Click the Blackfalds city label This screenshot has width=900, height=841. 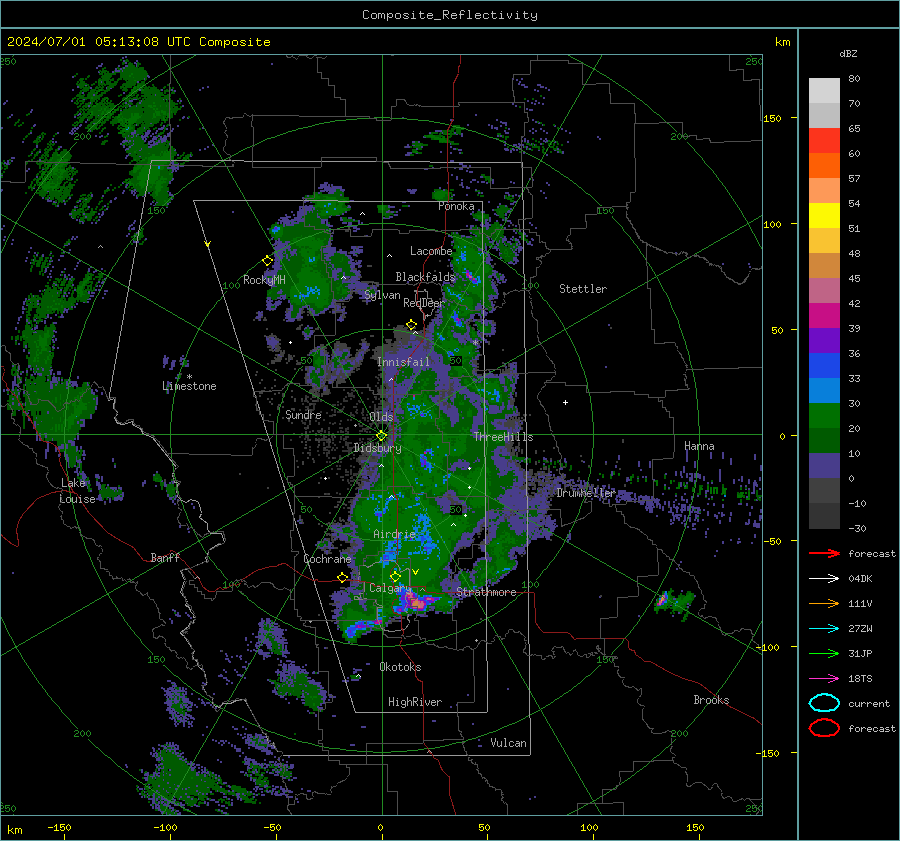(x=425, y=277)
